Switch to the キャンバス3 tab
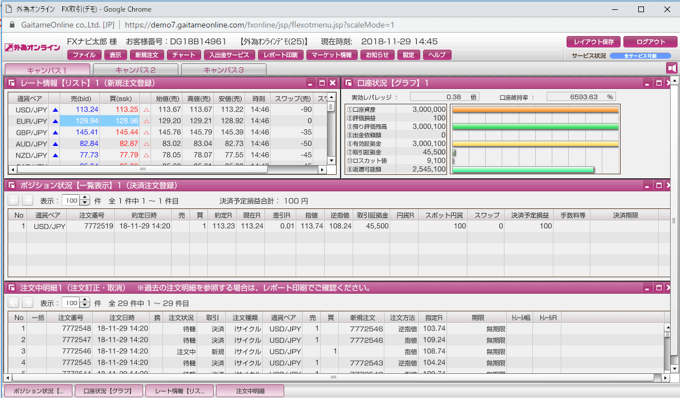The width and height of the screenshot is (680, 398). 224,69
